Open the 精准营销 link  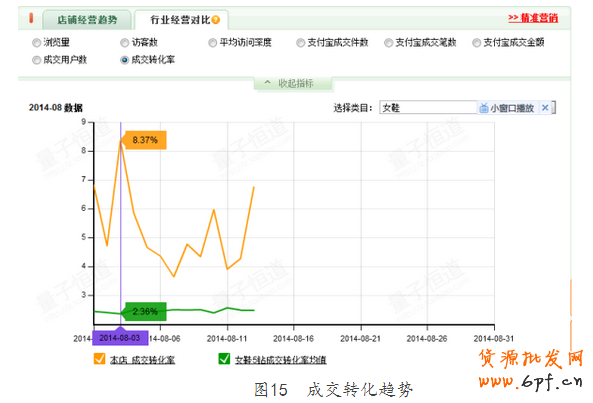(x=533, y=18)
